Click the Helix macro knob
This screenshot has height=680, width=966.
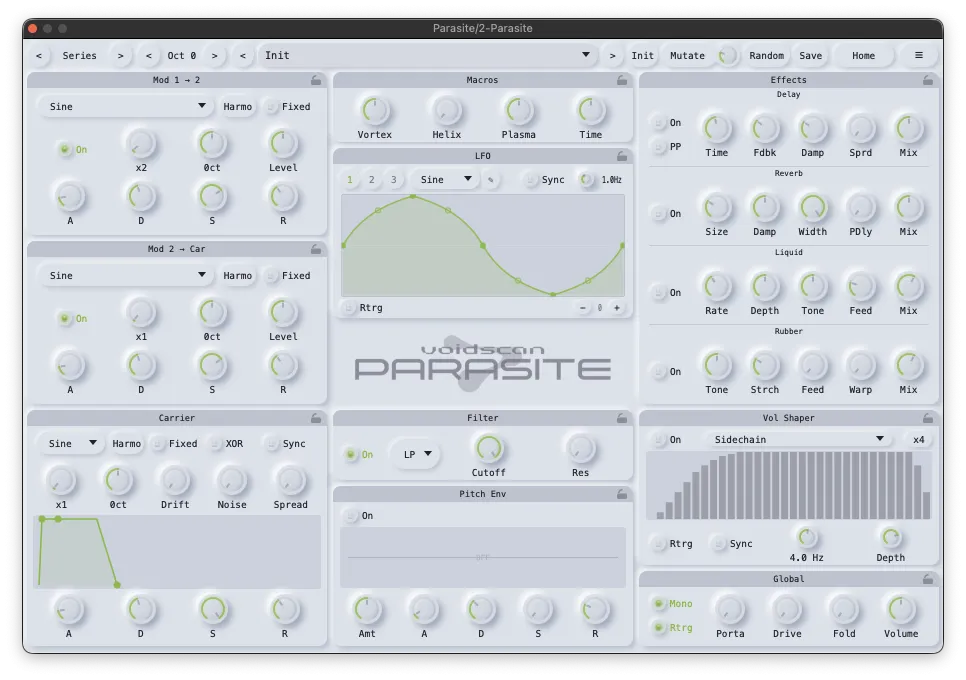[x=447, y=111]
